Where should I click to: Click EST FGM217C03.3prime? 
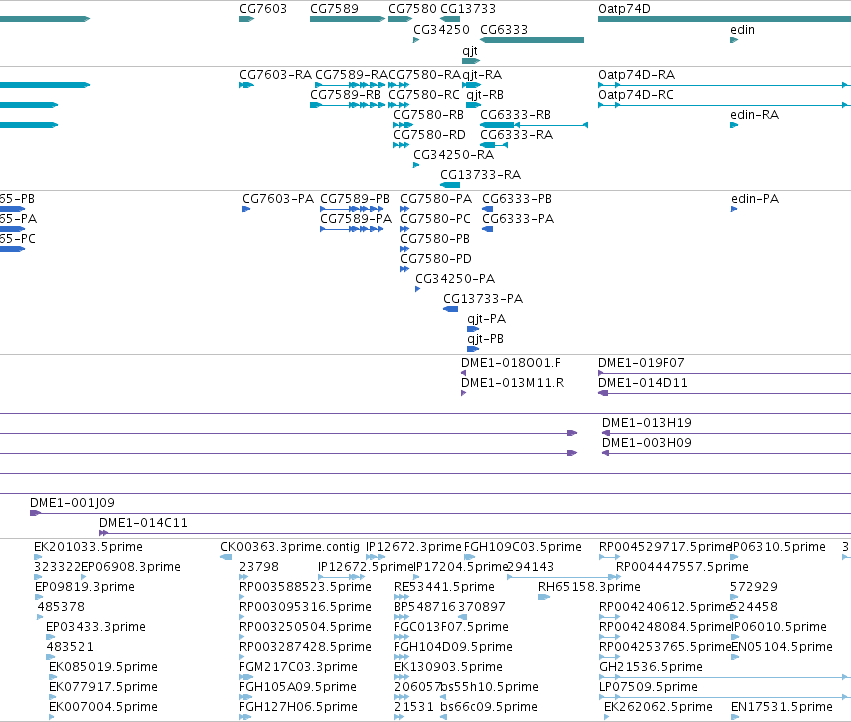coord(298,667)
